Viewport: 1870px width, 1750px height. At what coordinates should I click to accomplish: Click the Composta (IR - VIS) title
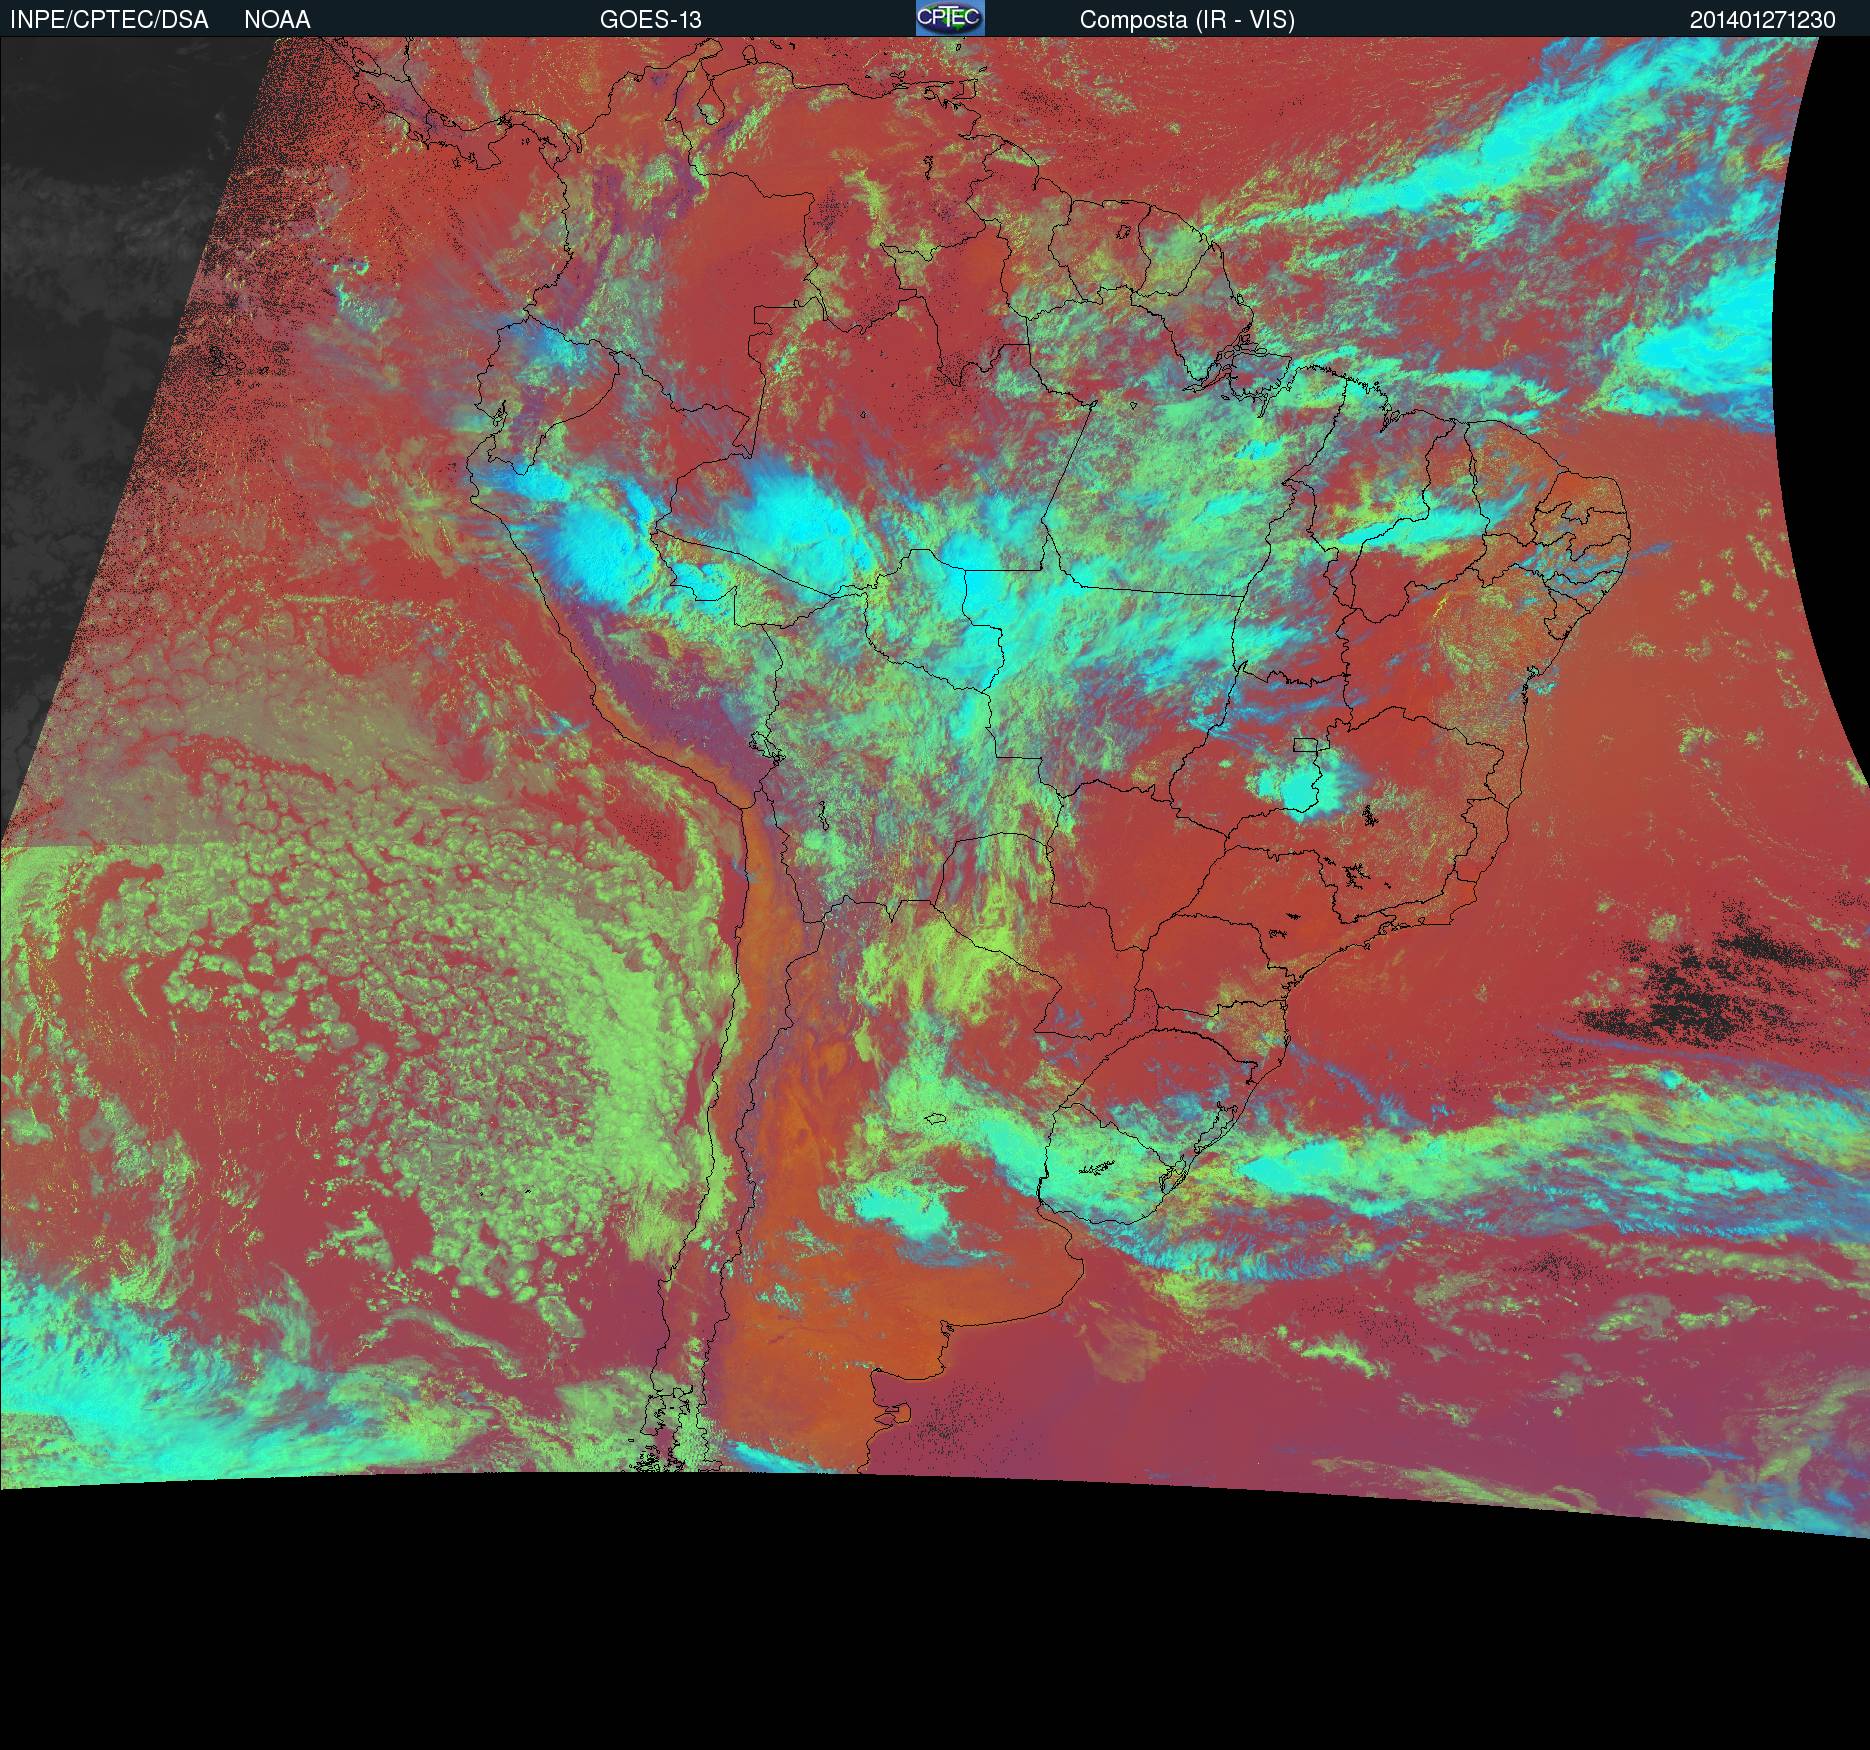pos(1187,20)
